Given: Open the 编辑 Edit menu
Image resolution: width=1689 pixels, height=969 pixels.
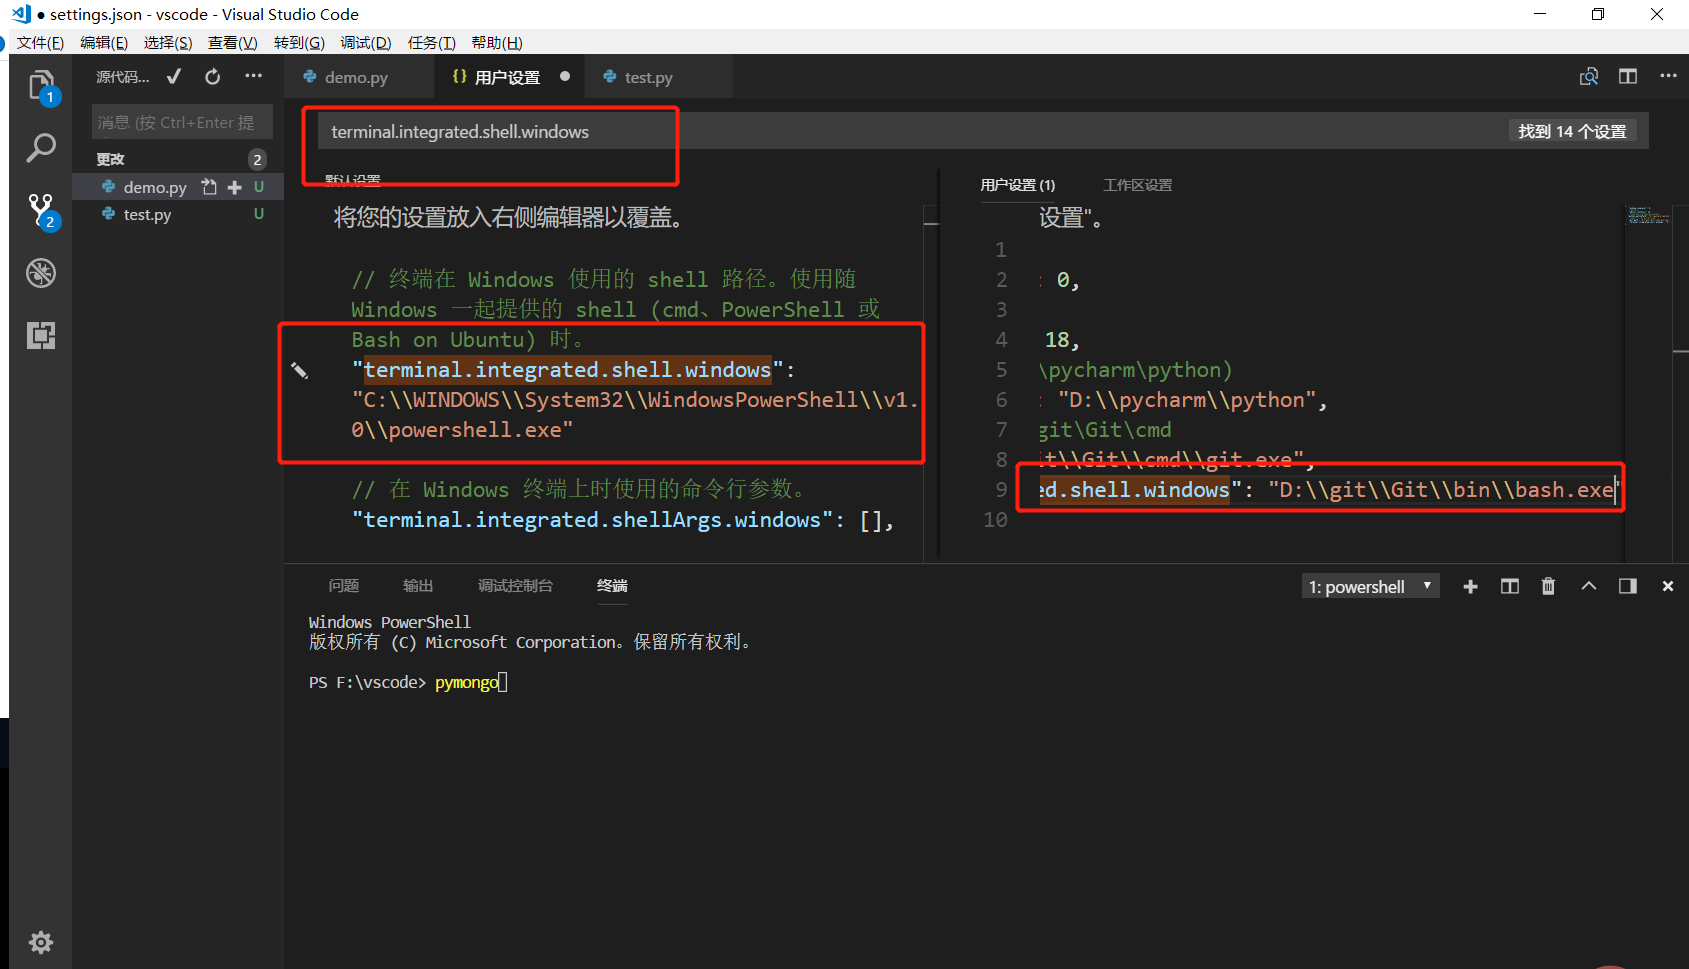Looking at the screenshot, I should (x=104, y=42).
